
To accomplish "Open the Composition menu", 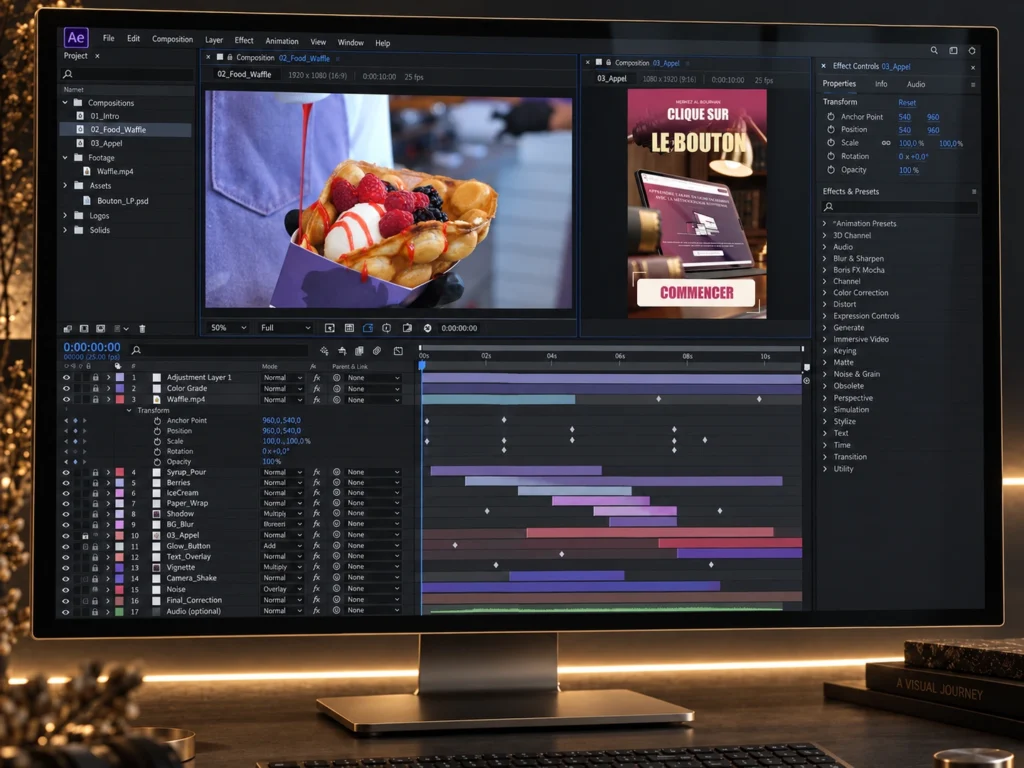I will click(172, 39).
